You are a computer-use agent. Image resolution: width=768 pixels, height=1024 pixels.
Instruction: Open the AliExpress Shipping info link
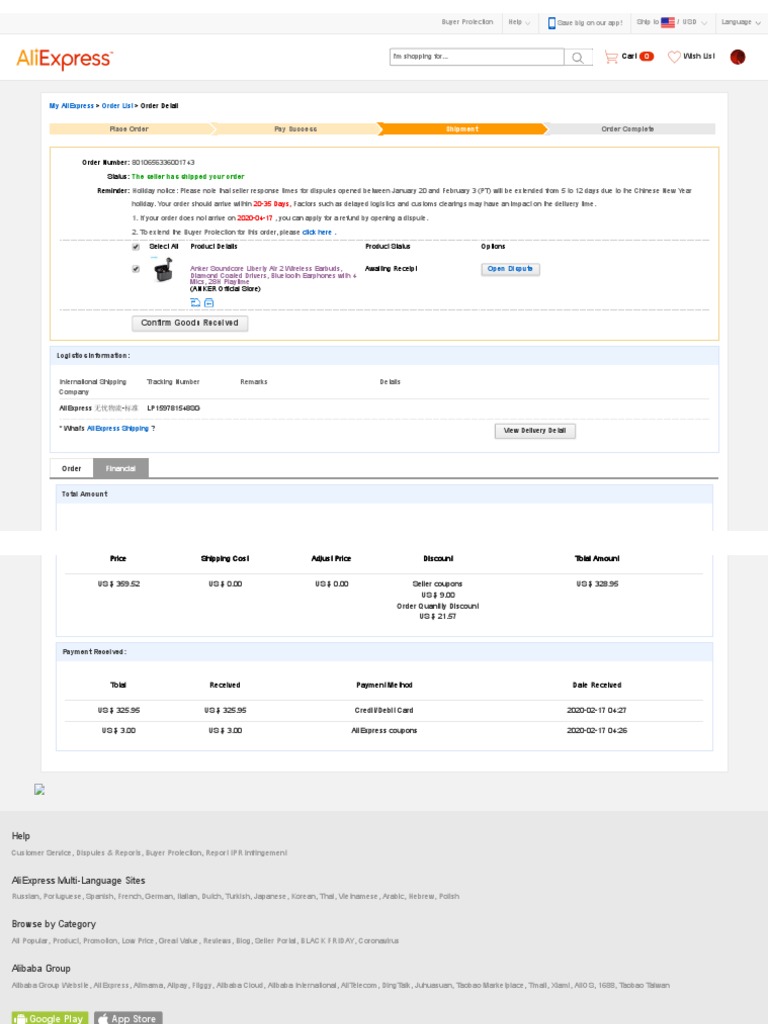click(x=118, y=428)
